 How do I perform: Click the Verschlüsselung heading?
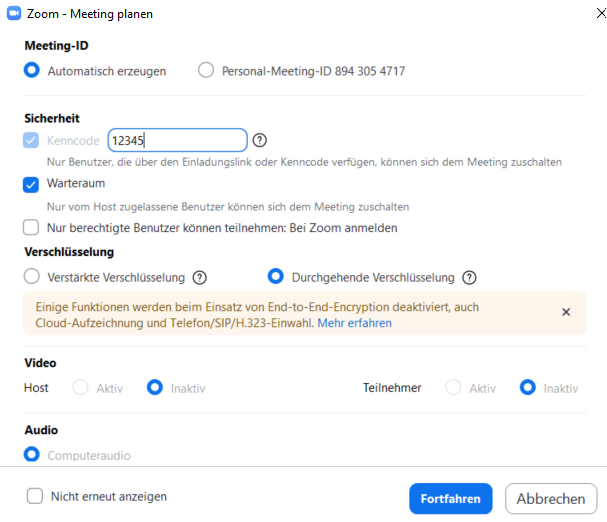click(69, 252)
